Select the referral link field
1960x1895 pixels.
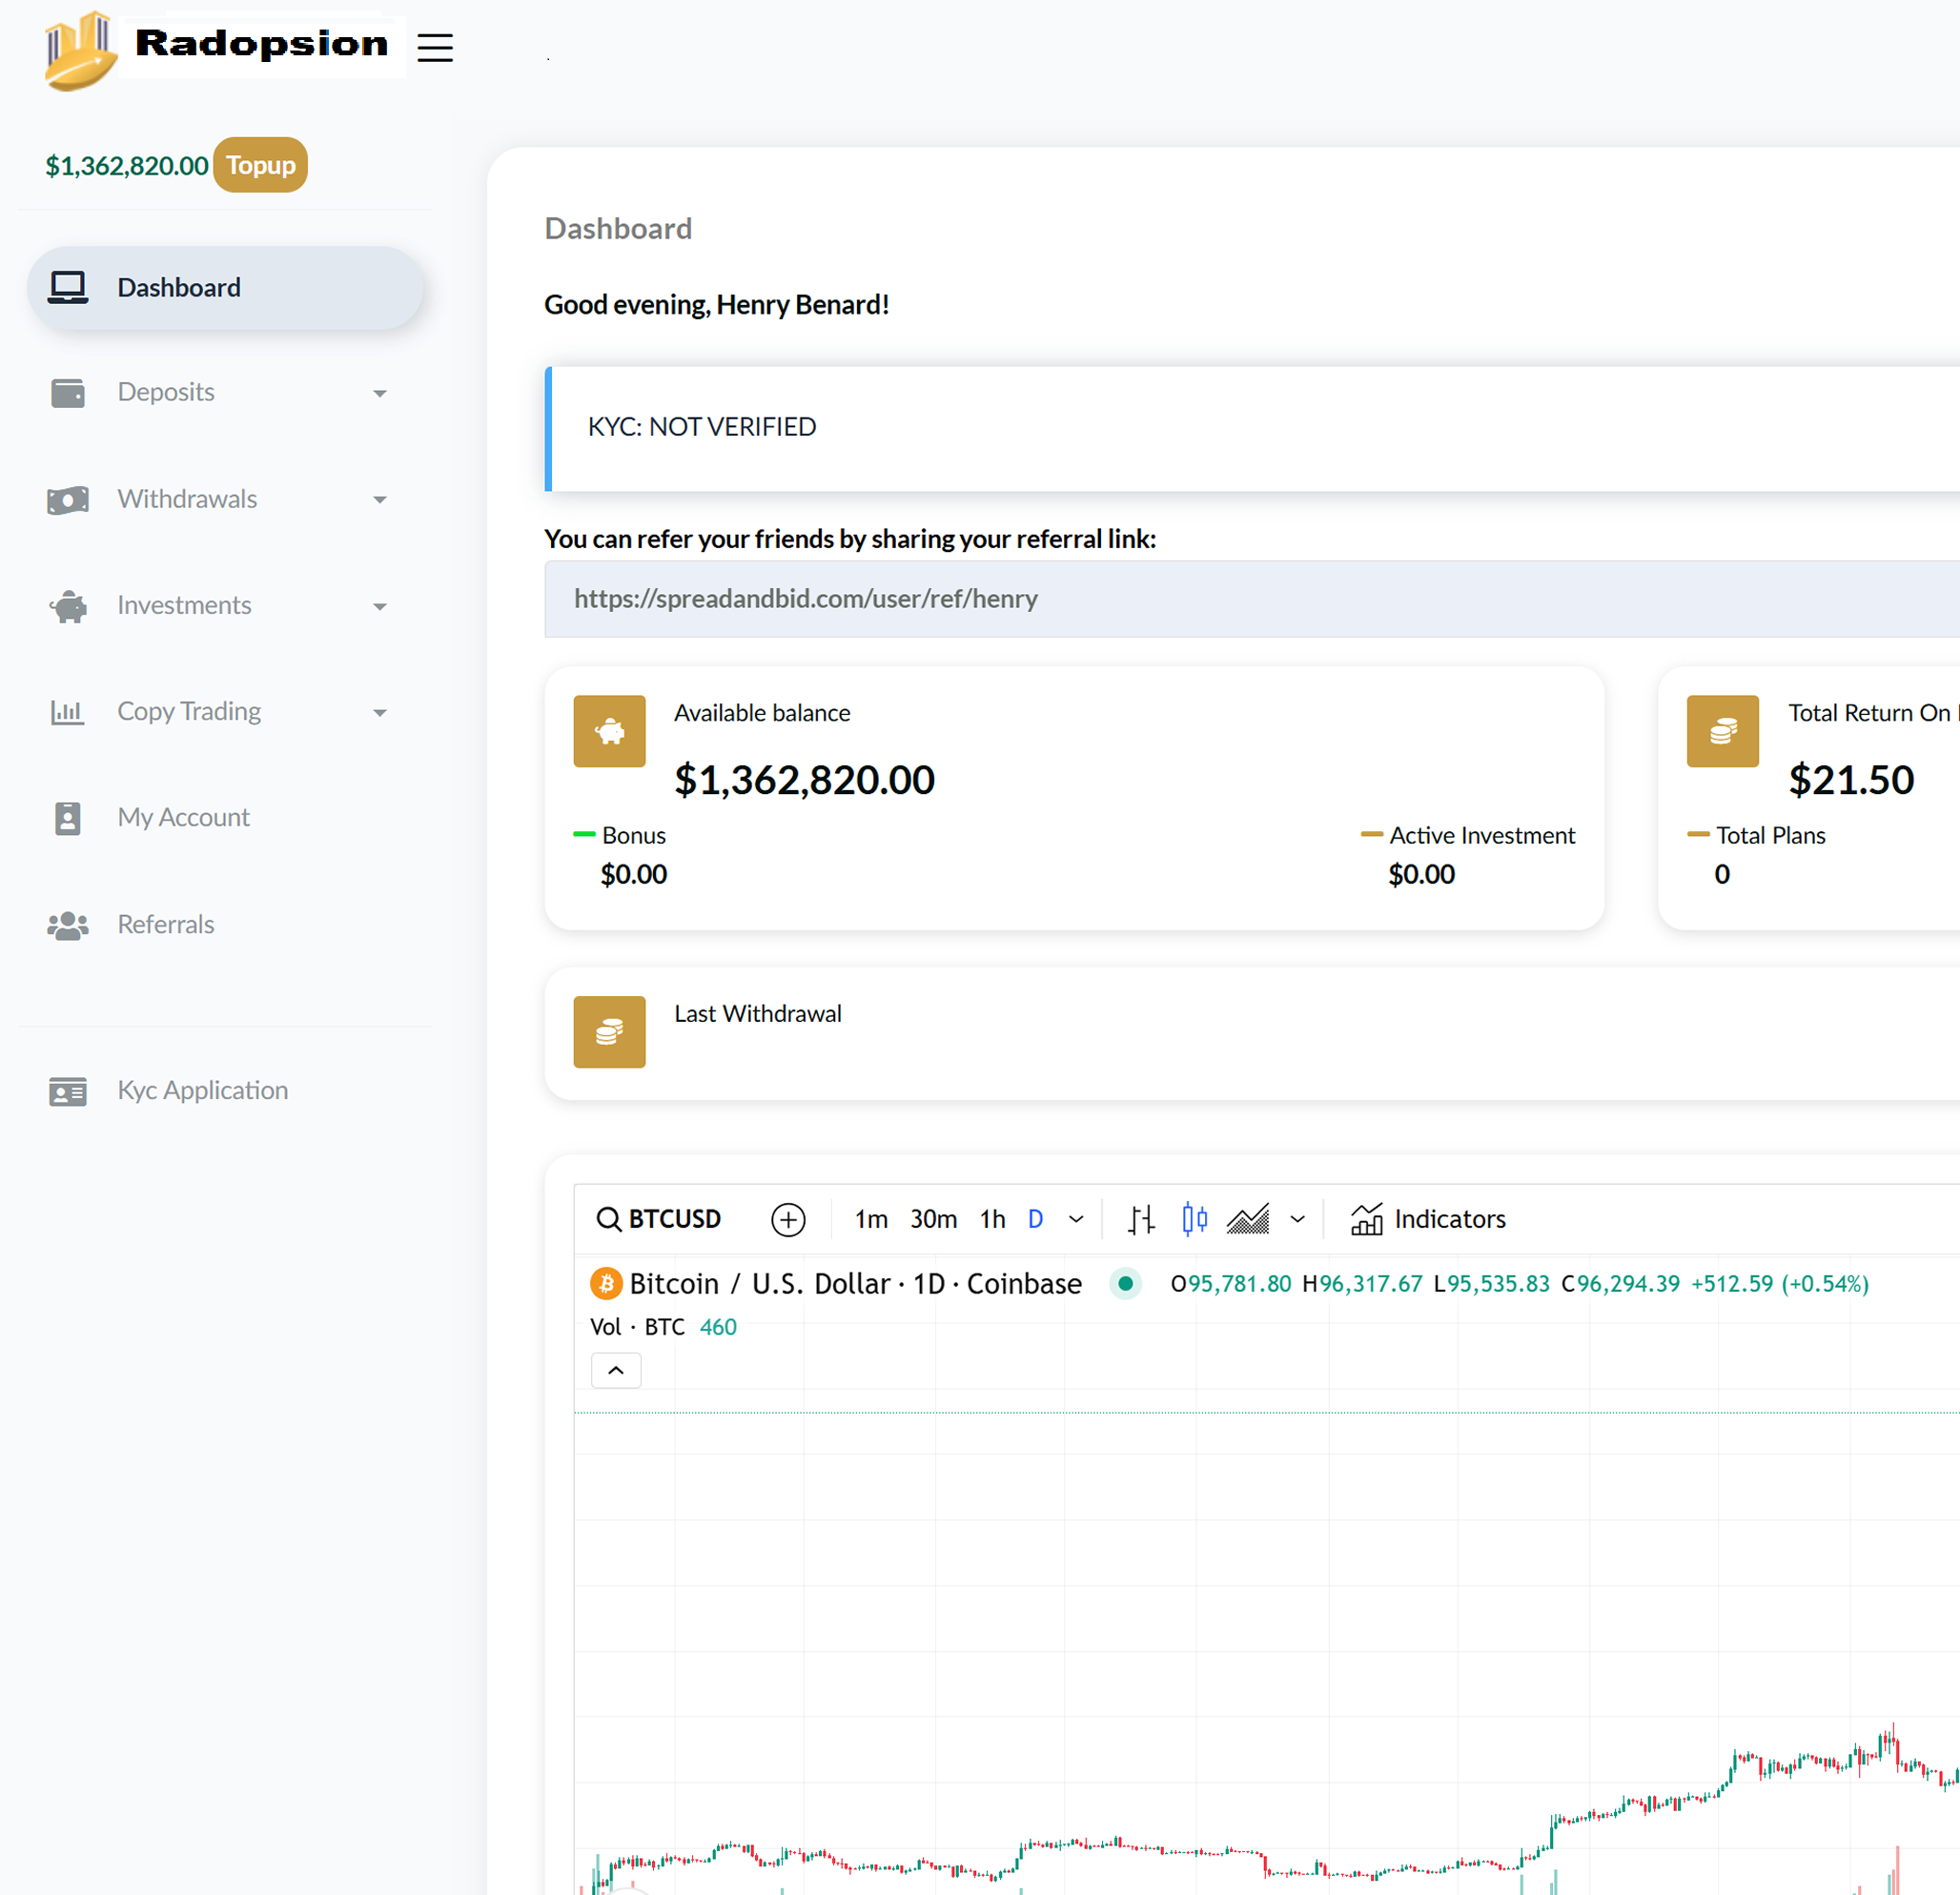(1252, 599)
